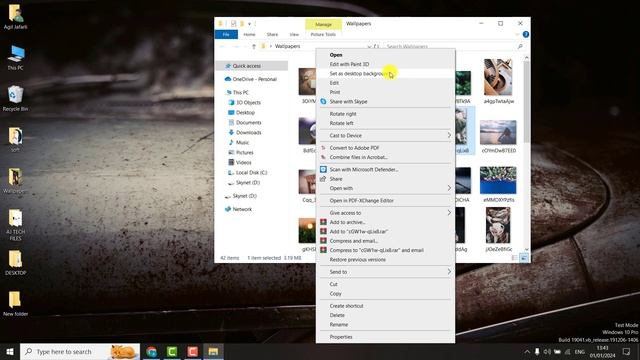Open the Agil Jafarli desktop folder icon
The width and height of the screenshot is (640, 360).
pos(16,17)
